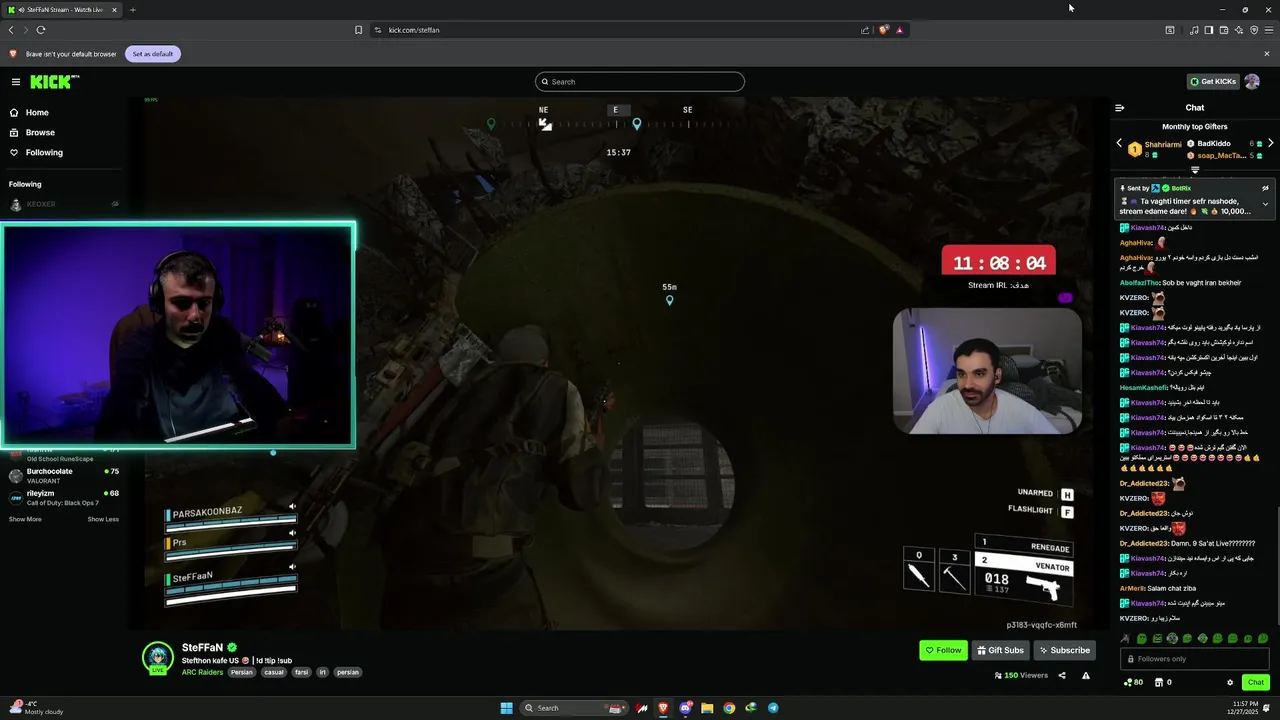Screen dimensions: 1280x720
Task: Click Get KICKs button
Action: point(1212,82)
